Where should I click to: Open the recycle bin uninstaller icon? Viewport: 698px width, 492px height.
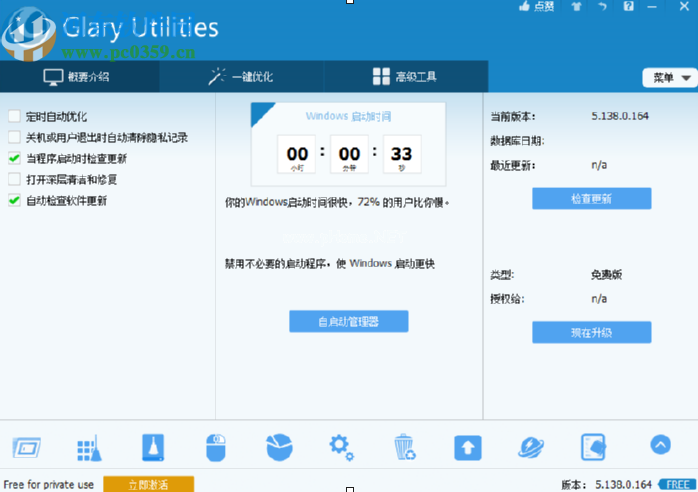(405, 446)
